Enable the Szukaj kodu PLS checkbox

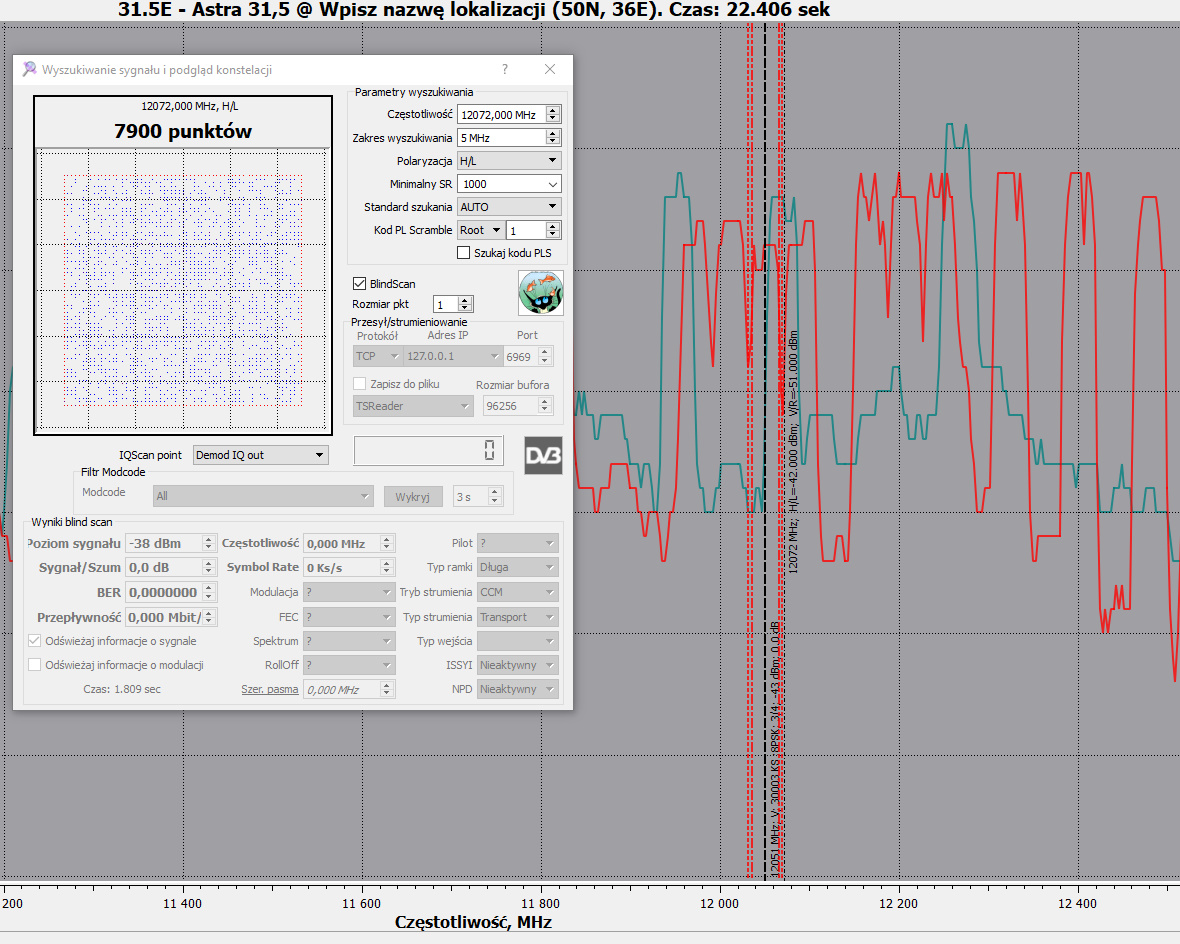(x=464, y=253)
